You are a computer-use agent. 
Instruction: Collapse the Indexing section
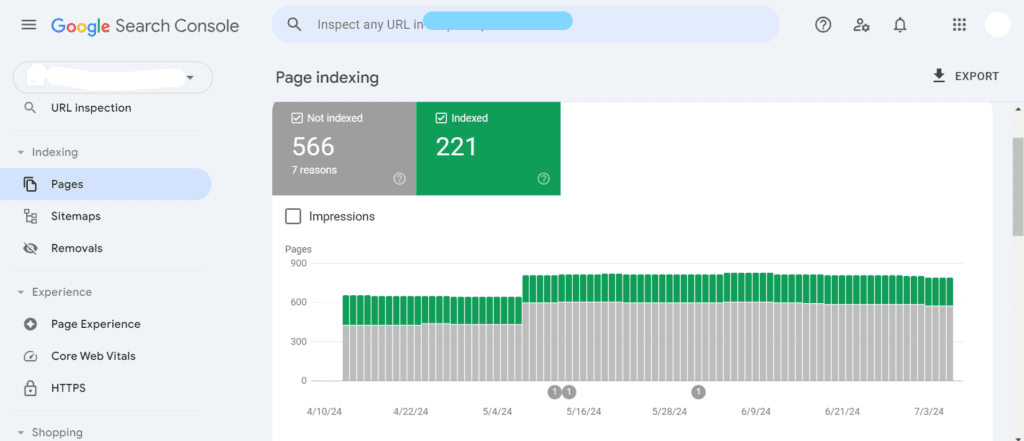click(x=21, y=153)
